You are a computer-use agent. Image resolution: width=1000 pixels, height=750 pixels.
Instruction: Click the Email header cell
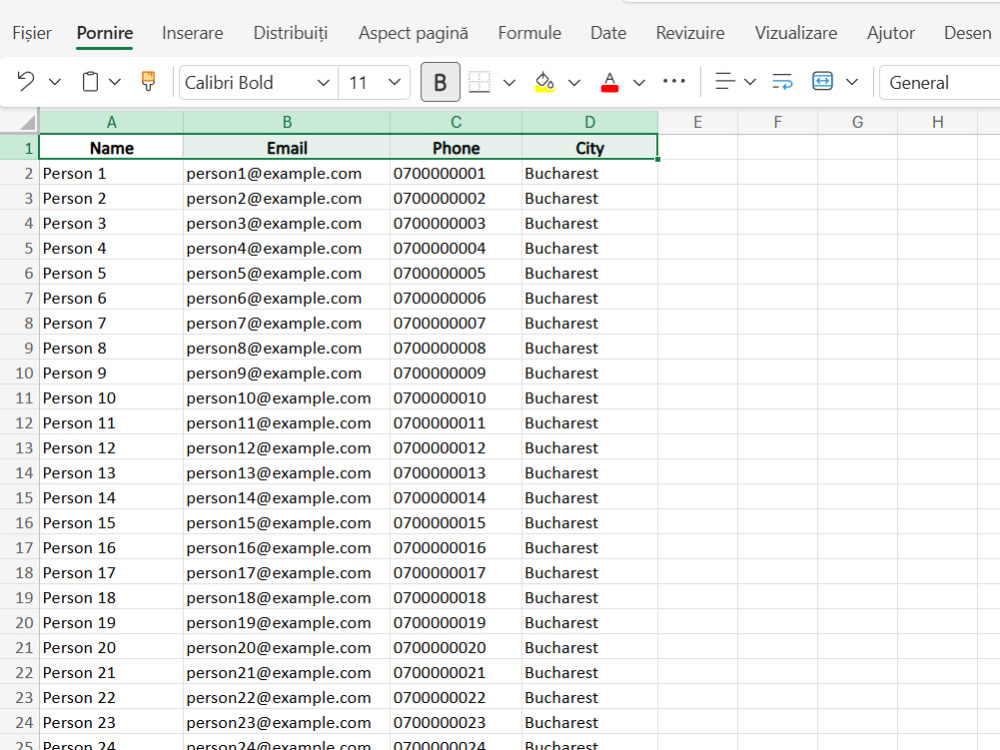click(x=287, y=148)
